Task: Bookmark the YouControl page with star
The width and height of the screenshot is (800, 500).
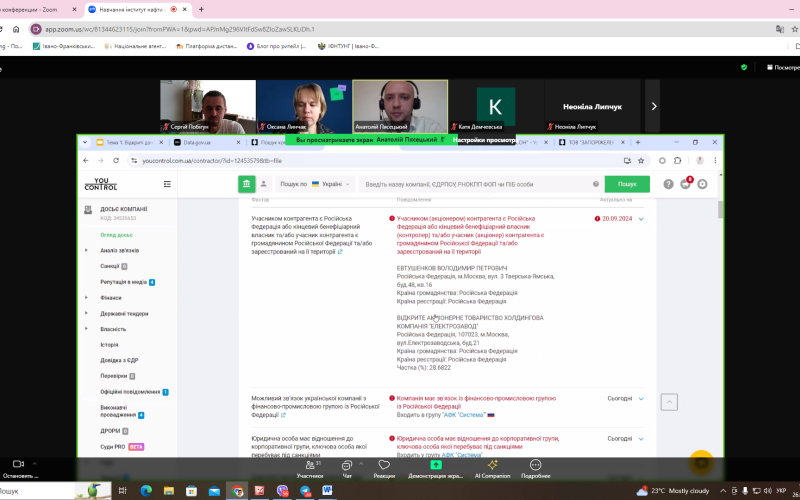Action: (641, 161)
